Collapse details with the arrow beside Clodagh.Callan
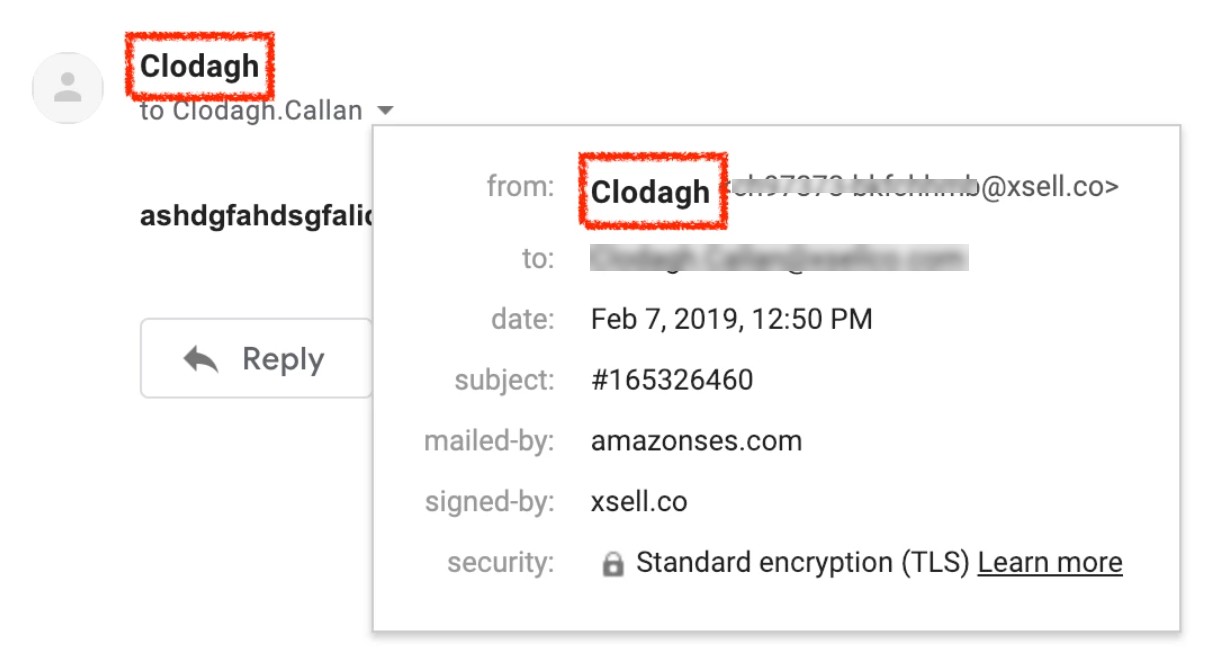 (386, 111)
